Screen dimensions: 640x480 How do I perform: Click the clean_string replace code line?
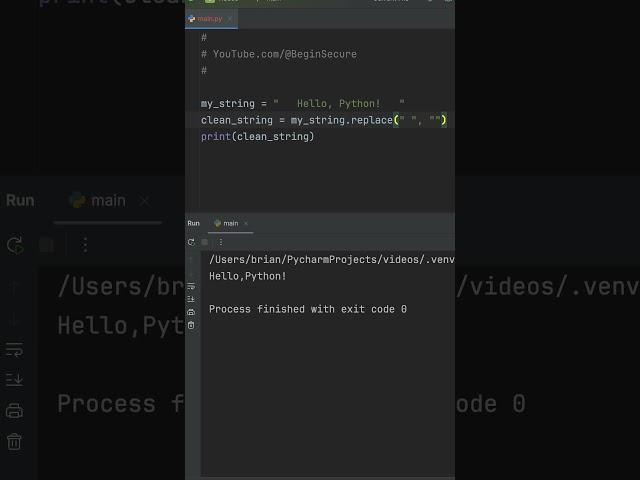pyautogui.click(x=324, y=120)
